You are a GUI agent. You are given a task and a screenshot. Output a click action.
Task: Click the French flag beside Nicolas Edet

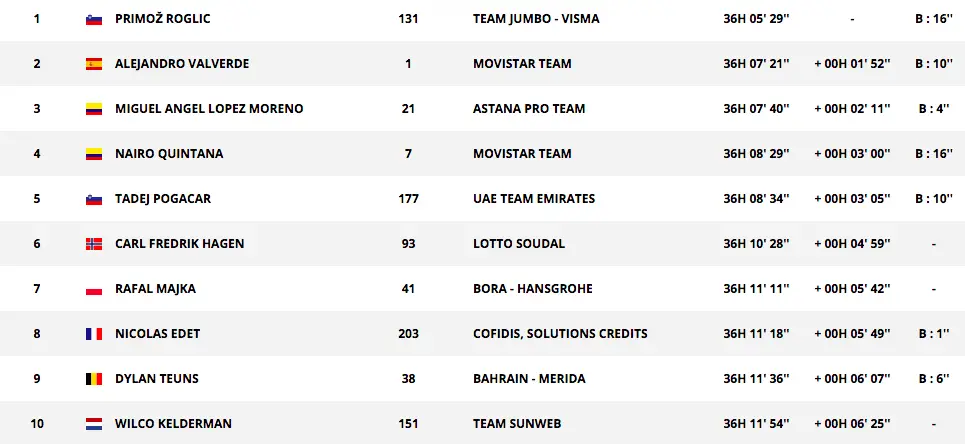click(x=94, y=334)
